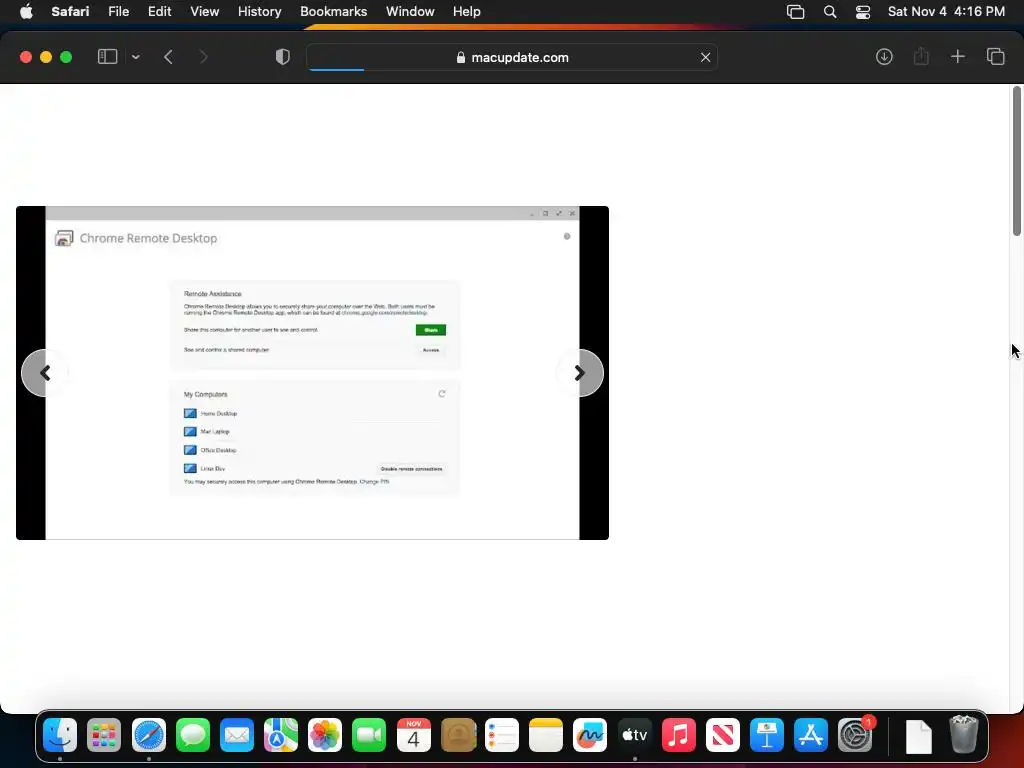1024x768 pixels.
Task: Open Calendar from the Dock
Action: pos(413,735)
